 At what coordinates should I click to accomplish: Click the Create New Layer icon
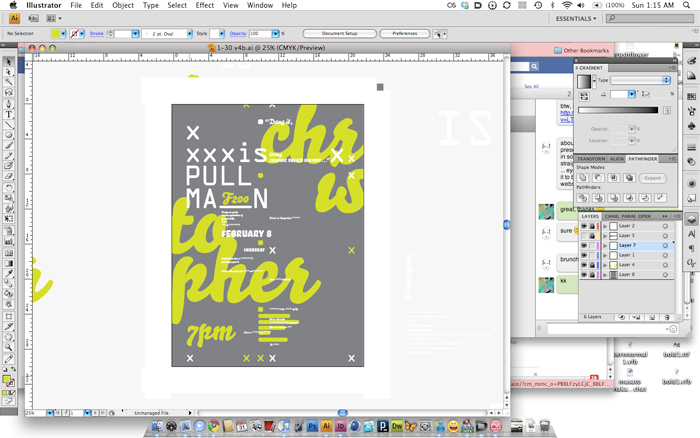652,317
